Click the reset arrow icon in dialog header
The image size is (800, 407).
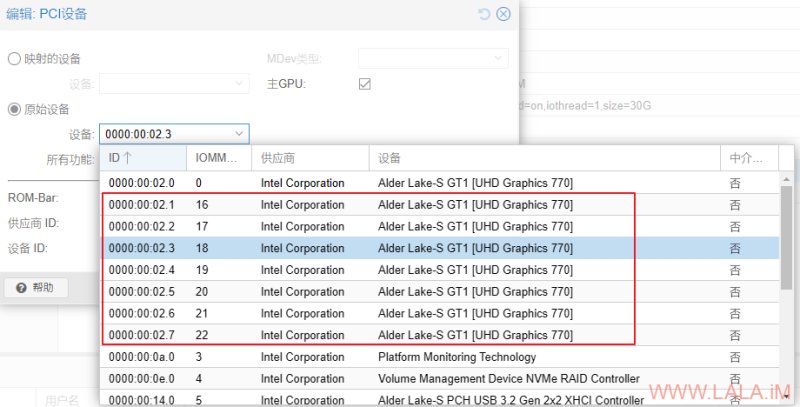click(x=484, y=14)
